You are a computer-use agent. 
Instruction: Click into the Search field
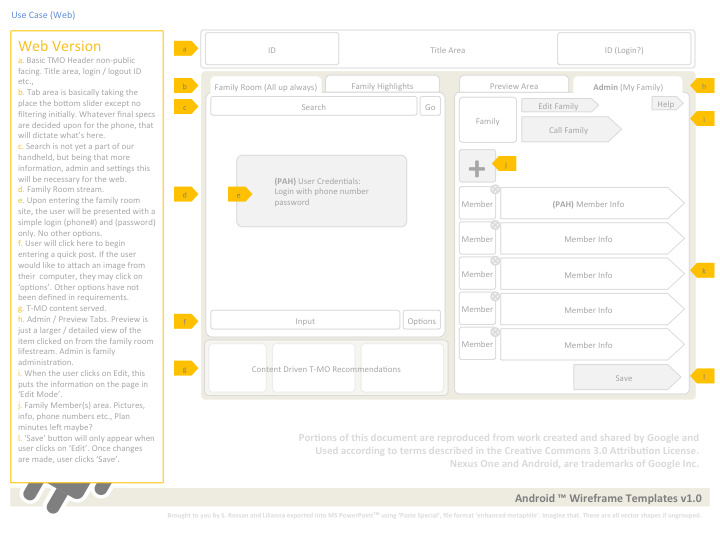[314, 107]
